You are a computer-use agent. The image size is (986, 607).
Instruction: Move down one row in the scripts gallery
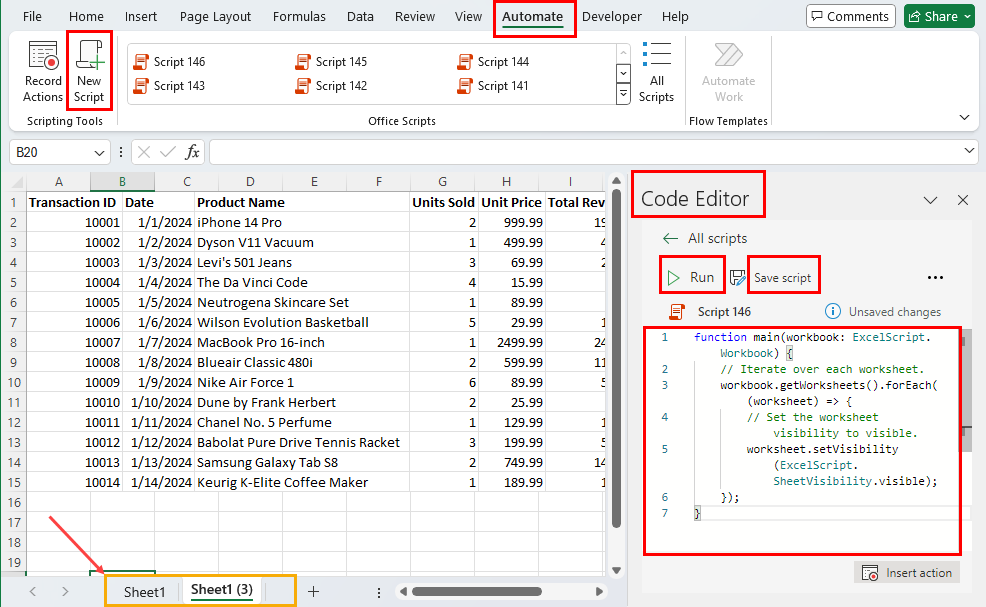pos(623,74)
